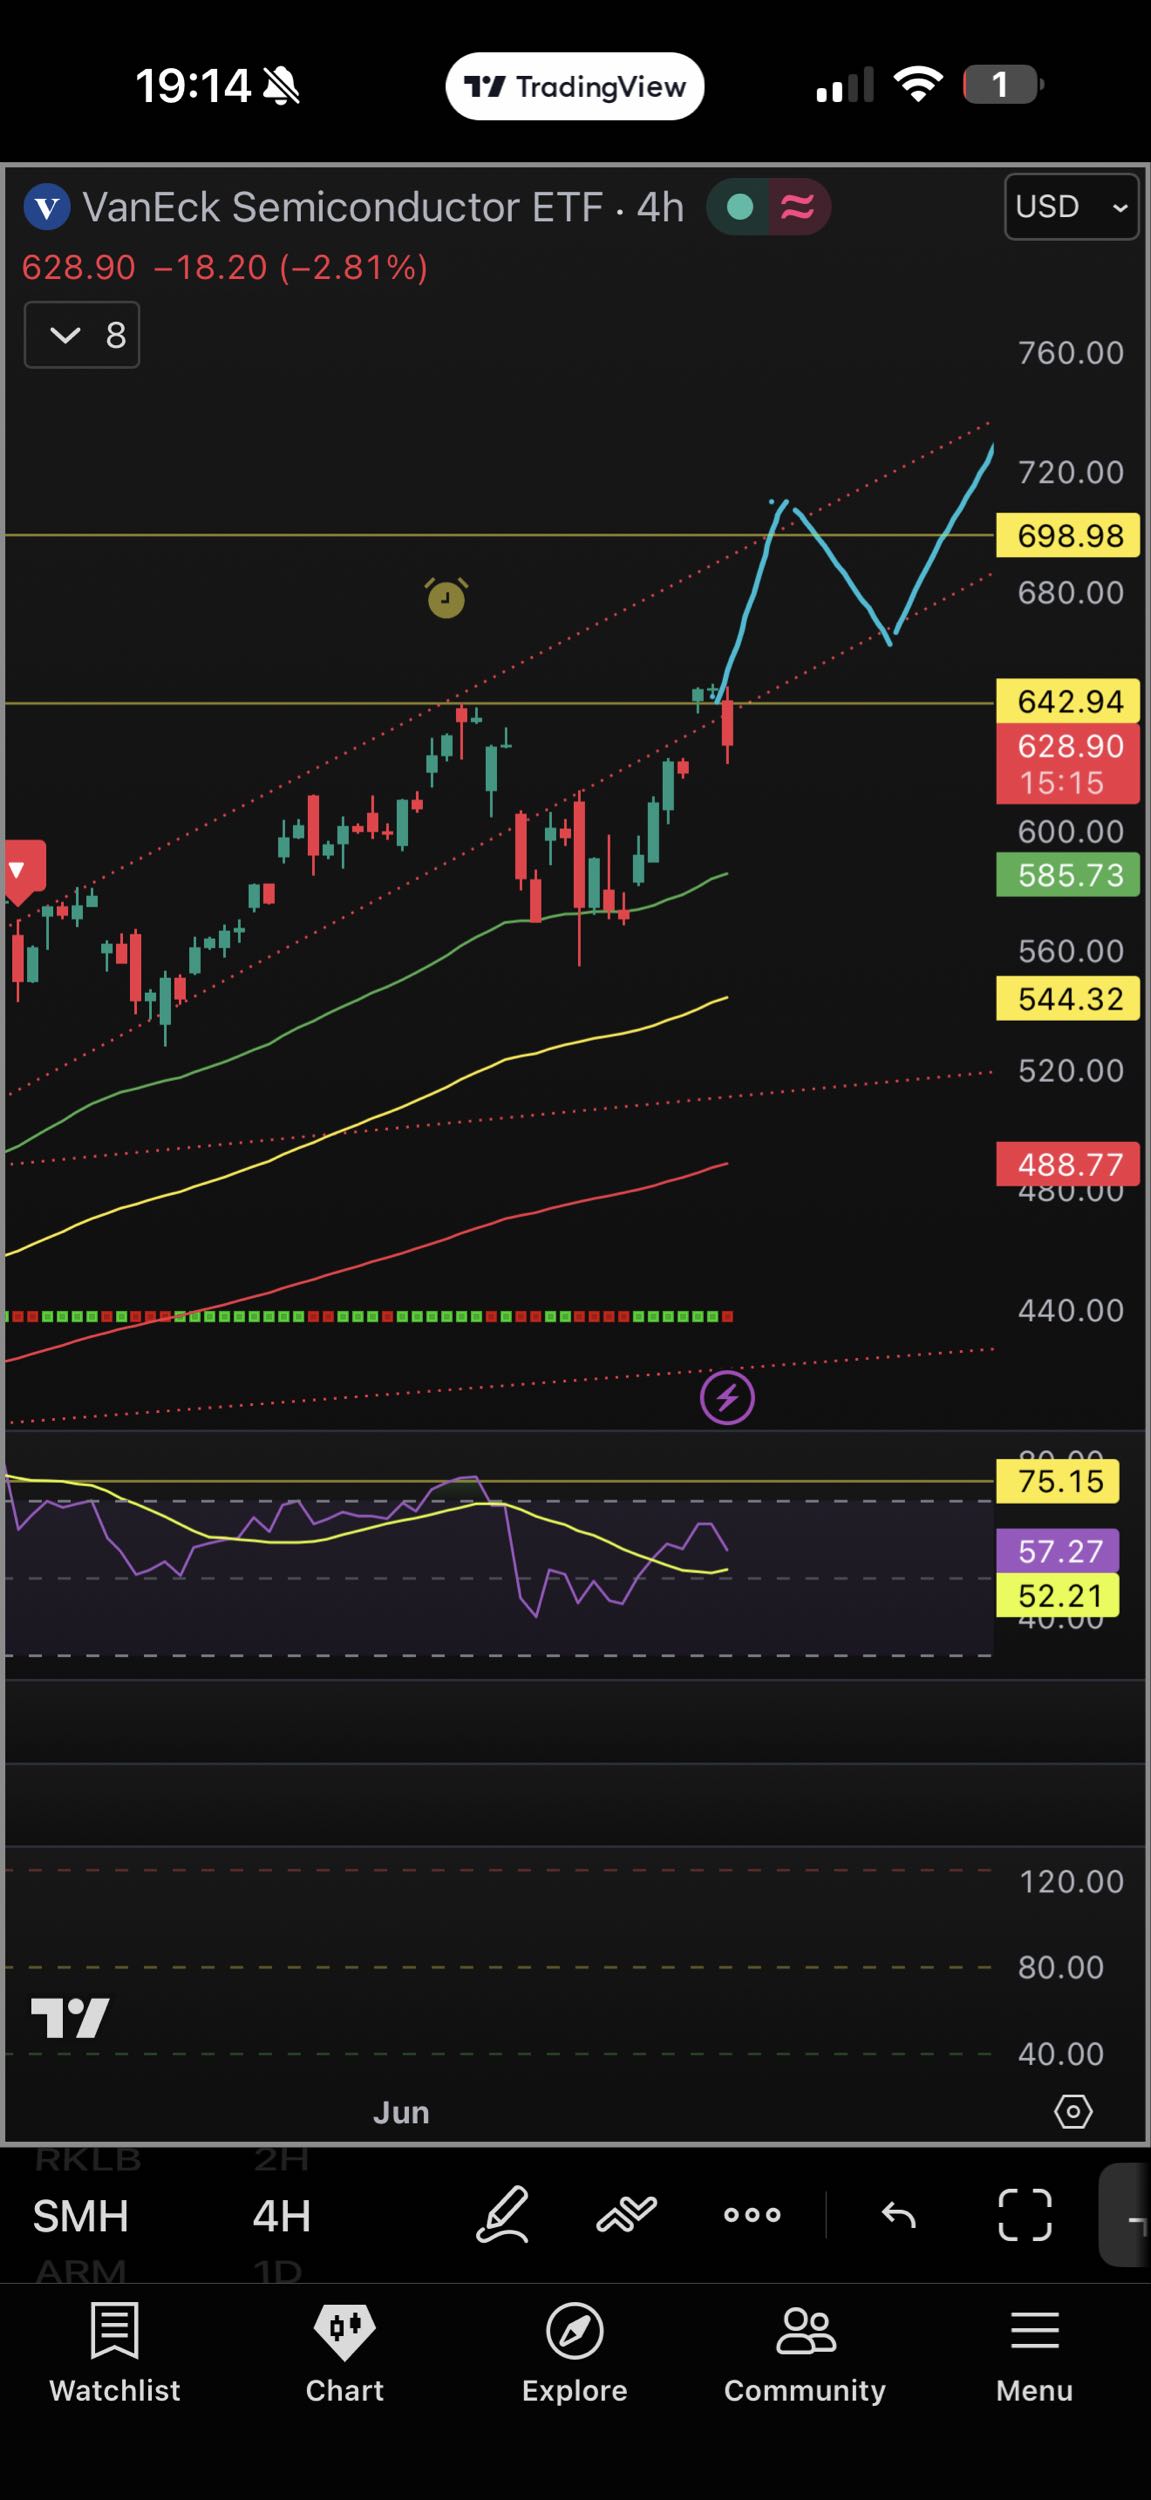Tap the Jun date axis label
1151x2500 pixels.
[x=401, y=2112]
